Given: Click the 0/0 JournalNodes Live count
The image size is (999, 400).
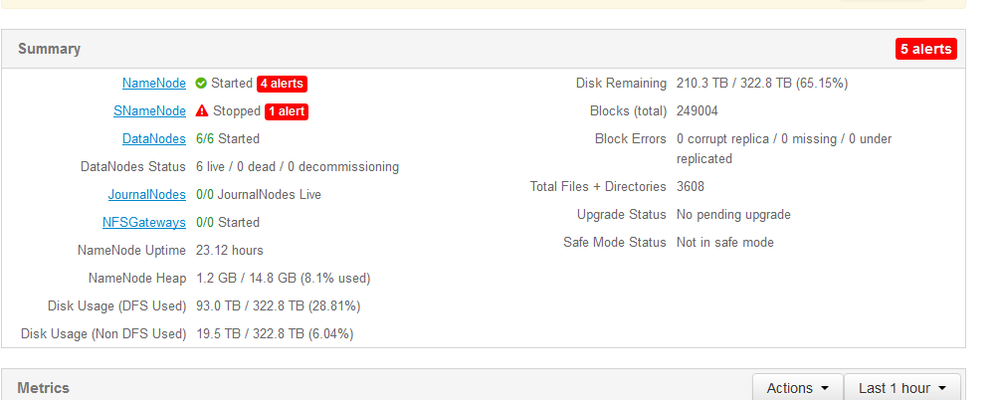Looking at the screenshot, I should point(203,195).
